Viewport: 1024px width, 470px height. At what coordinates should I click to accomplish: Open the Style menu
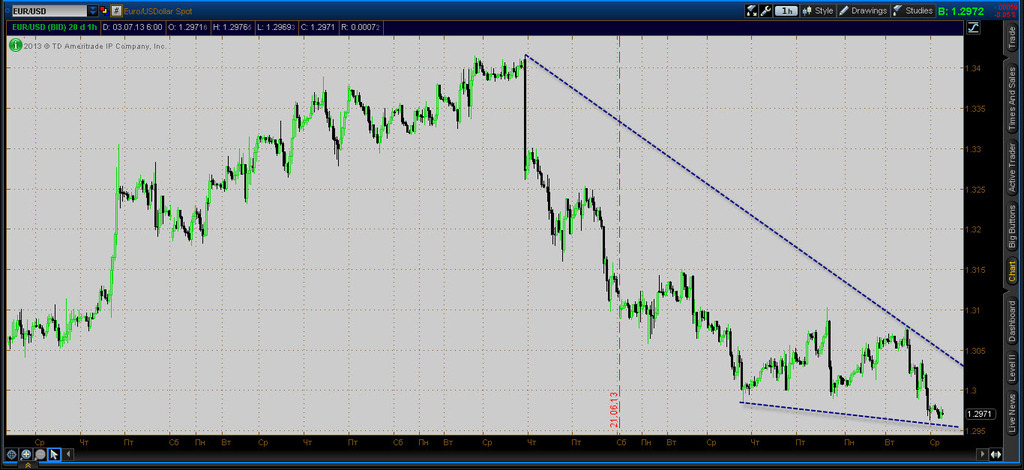pyautogui.click(x=818, y=10)
